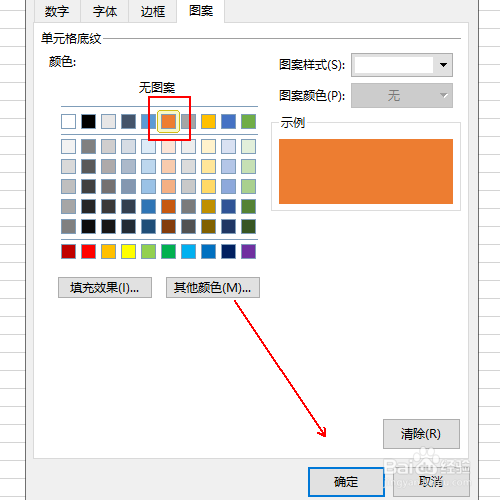
Task: Select light green swatch in bottom standard row
Action: coord(148,251)
